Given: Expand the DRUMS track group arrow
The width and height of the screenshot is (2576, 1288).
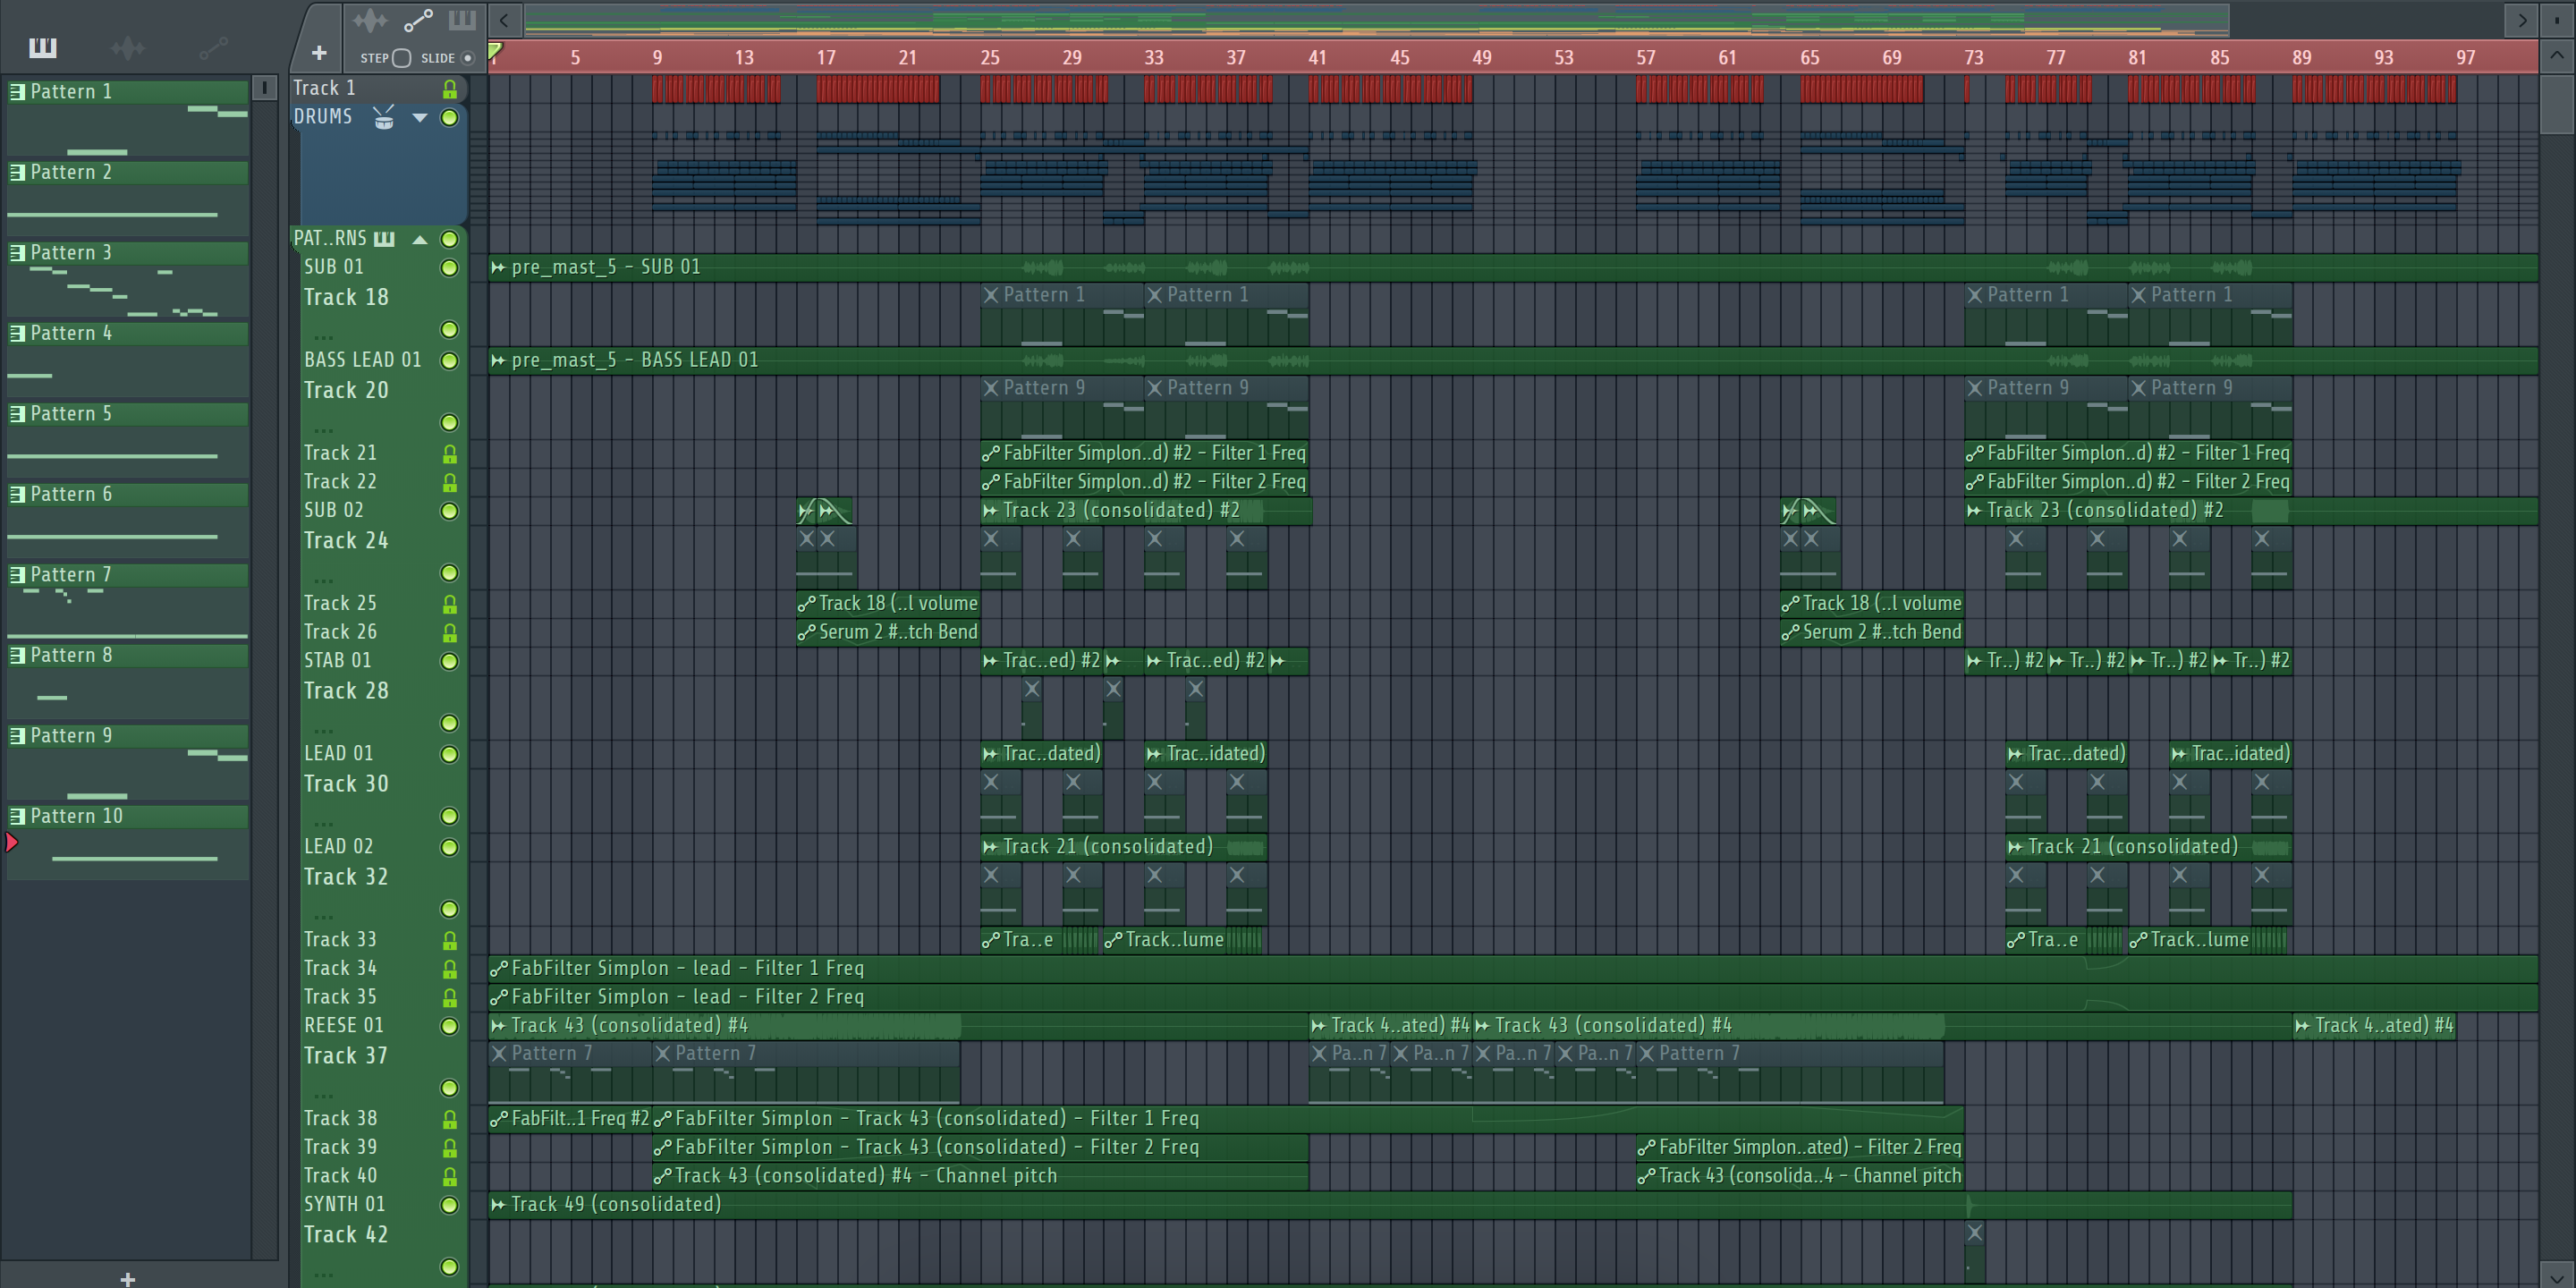Looking at the screenshot, I should 420,118.
